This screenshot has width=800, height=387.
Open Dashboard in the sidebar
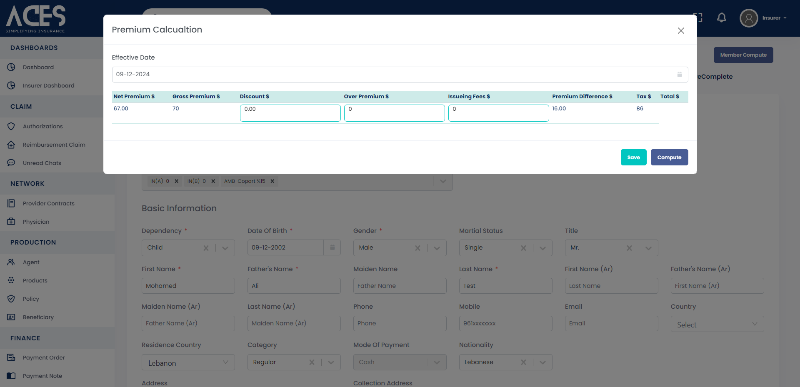(38, 67)
